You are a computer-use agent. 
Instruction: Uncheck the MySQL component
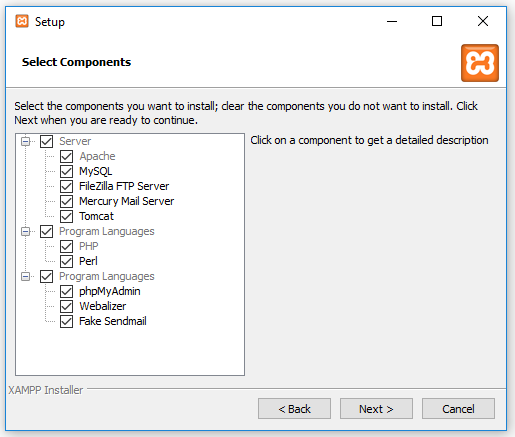pos(66,171)
